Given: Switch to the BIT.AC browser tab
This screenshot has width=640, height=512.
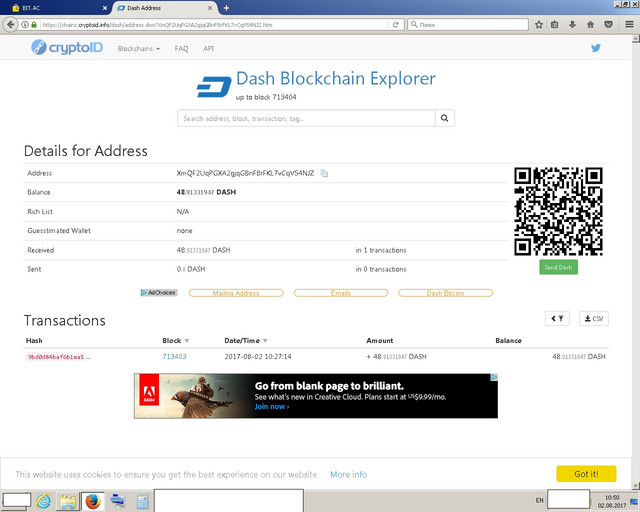Looking at the screenshot, I should coord(55,8).
